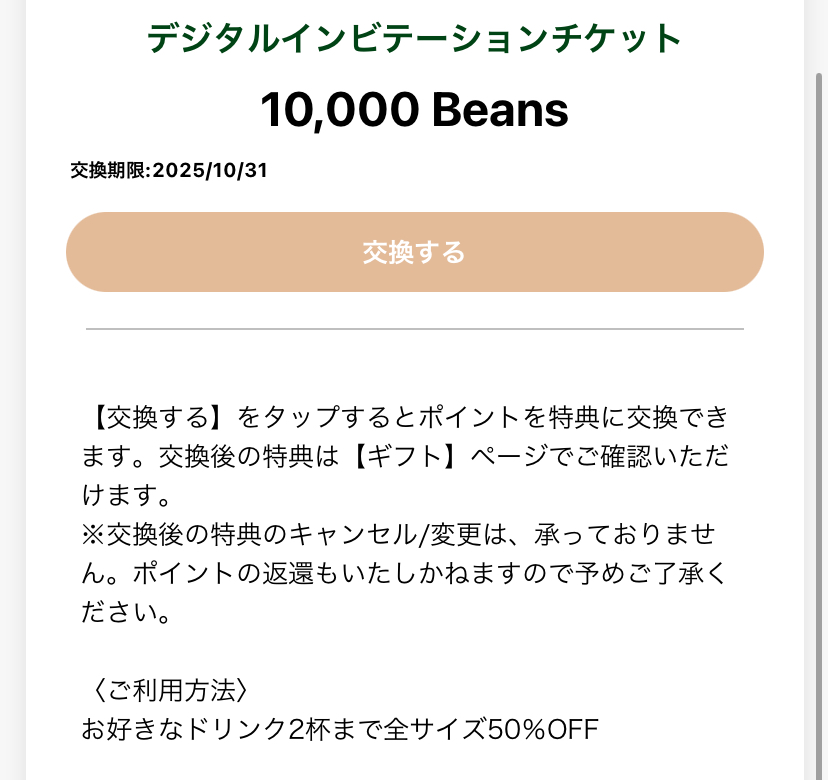828x780 pixels.
Task: Click the 交換期限 label
Action: 108,170
